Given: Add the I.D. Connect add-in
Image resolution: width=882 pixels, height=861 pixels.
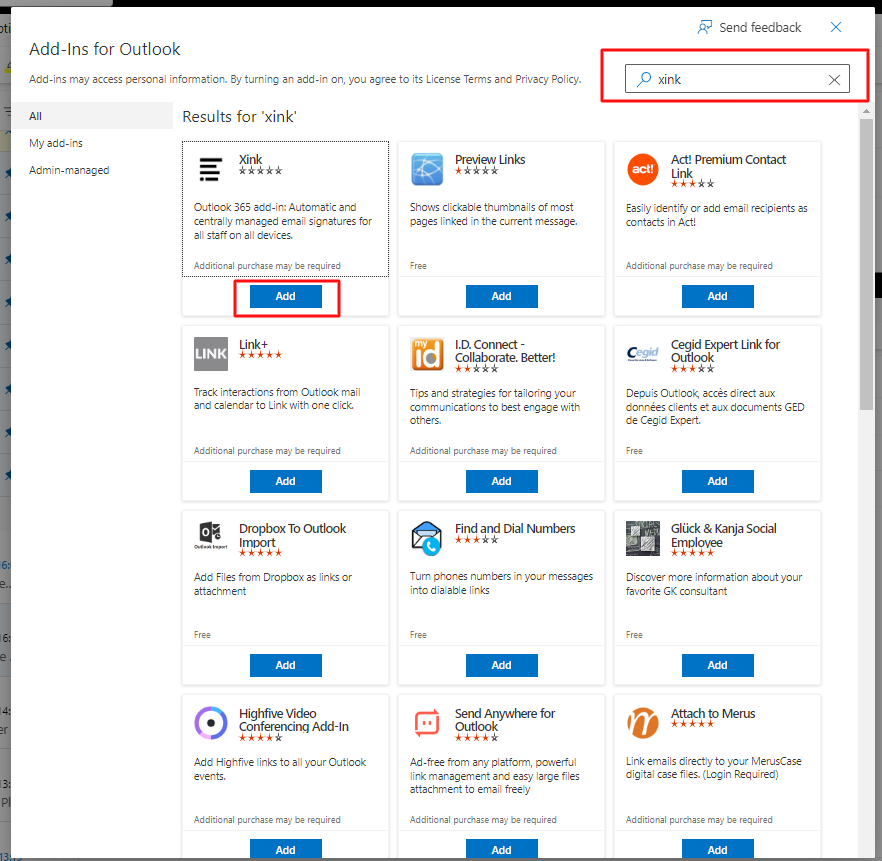Looking at the screenshot, I should (x=502, y=481).
